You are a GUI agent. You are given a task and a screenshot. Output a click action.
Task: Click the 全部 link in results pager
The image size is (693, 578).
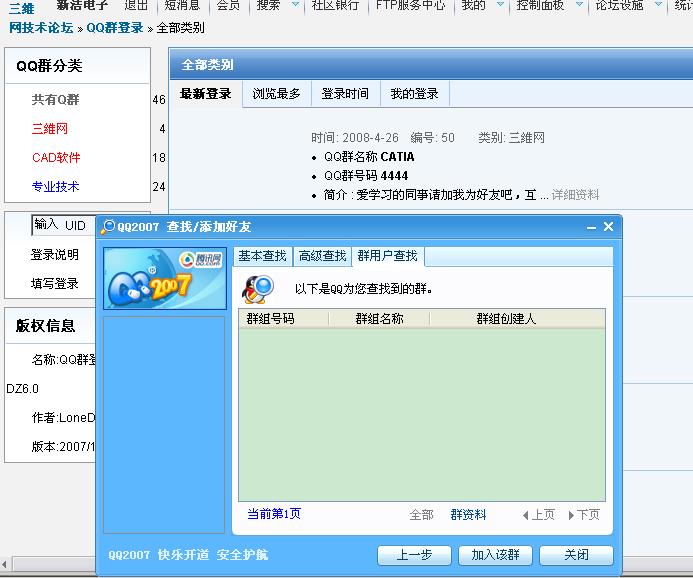[421, 515]
